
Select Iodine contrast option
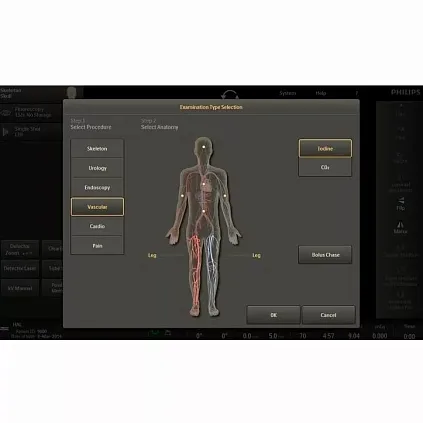[325, 148]
